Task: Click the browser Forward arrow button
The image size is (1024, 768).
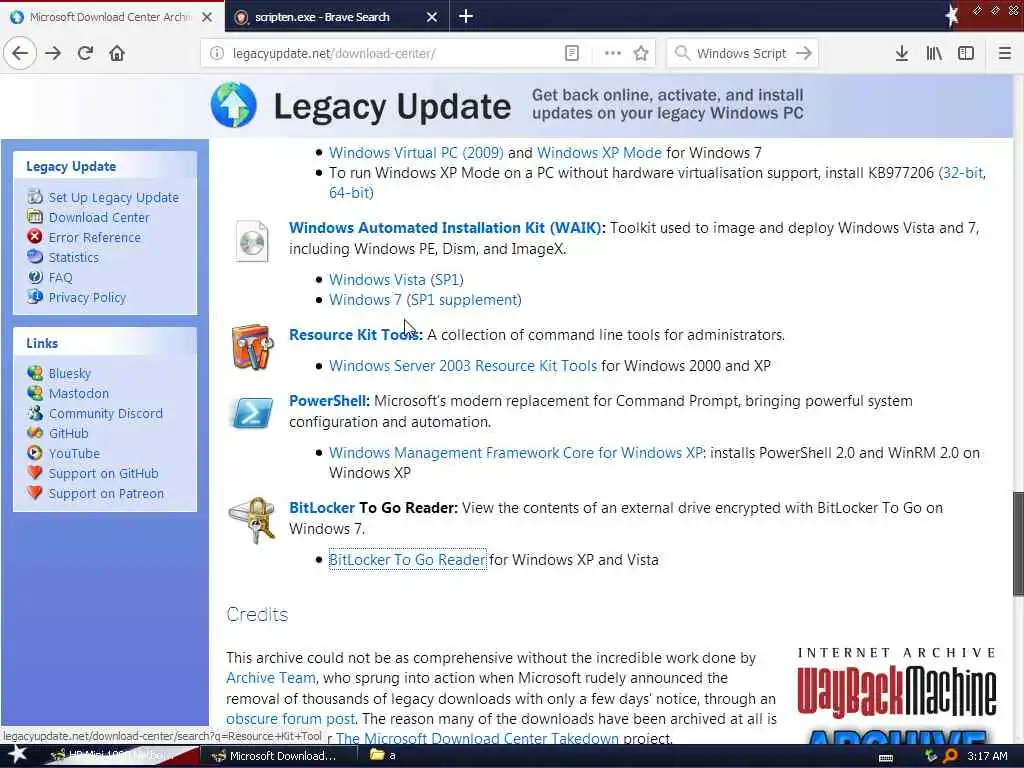Action: (54, 54)
